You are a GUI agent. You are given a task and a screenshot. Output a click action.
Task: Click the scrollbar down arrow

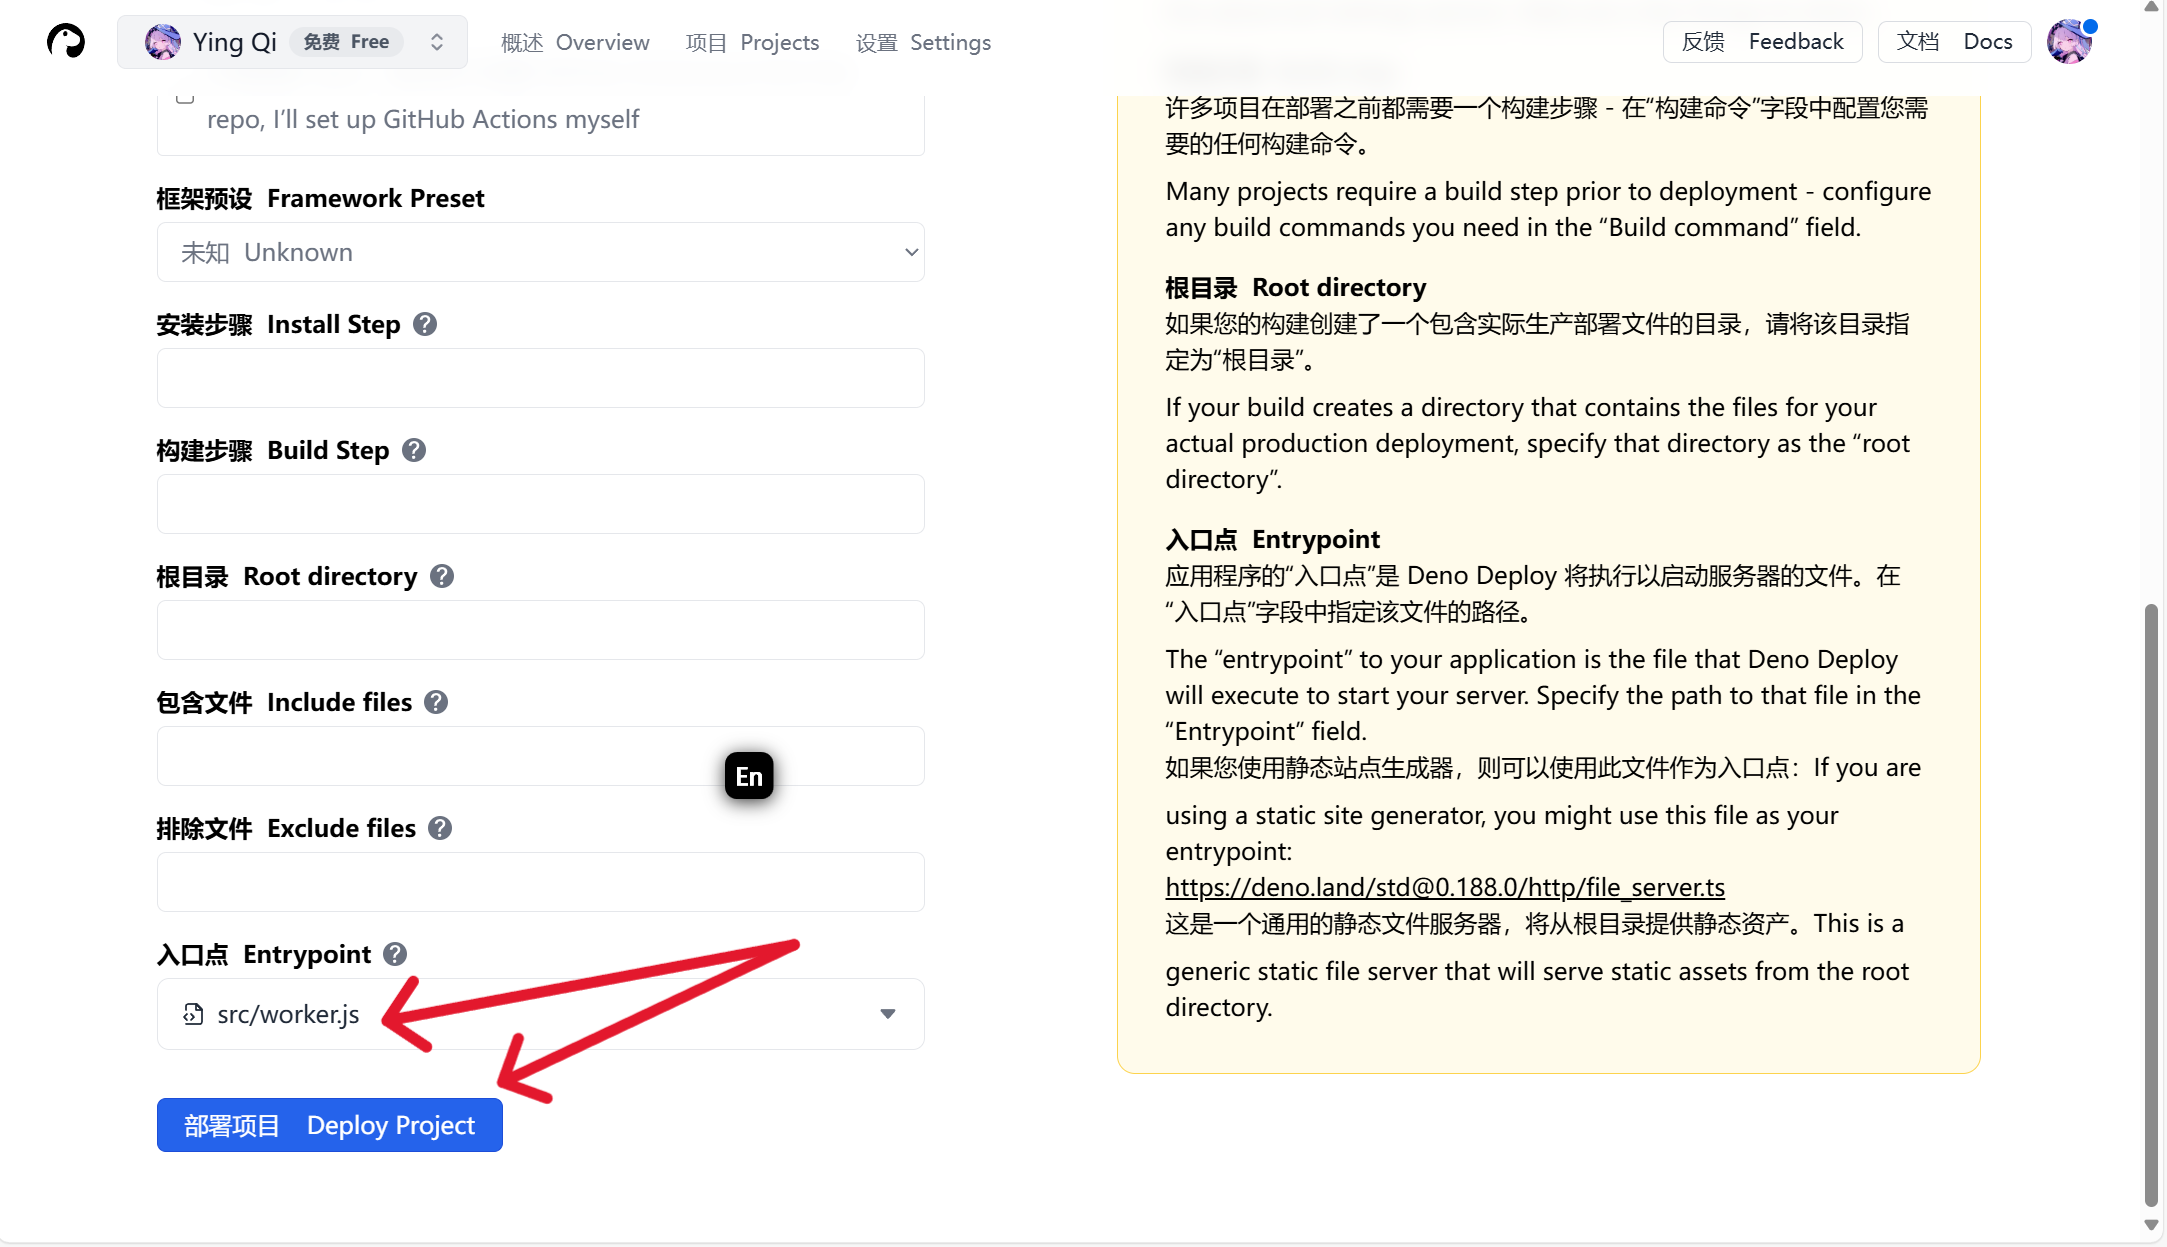[x=2151, y=1225]
